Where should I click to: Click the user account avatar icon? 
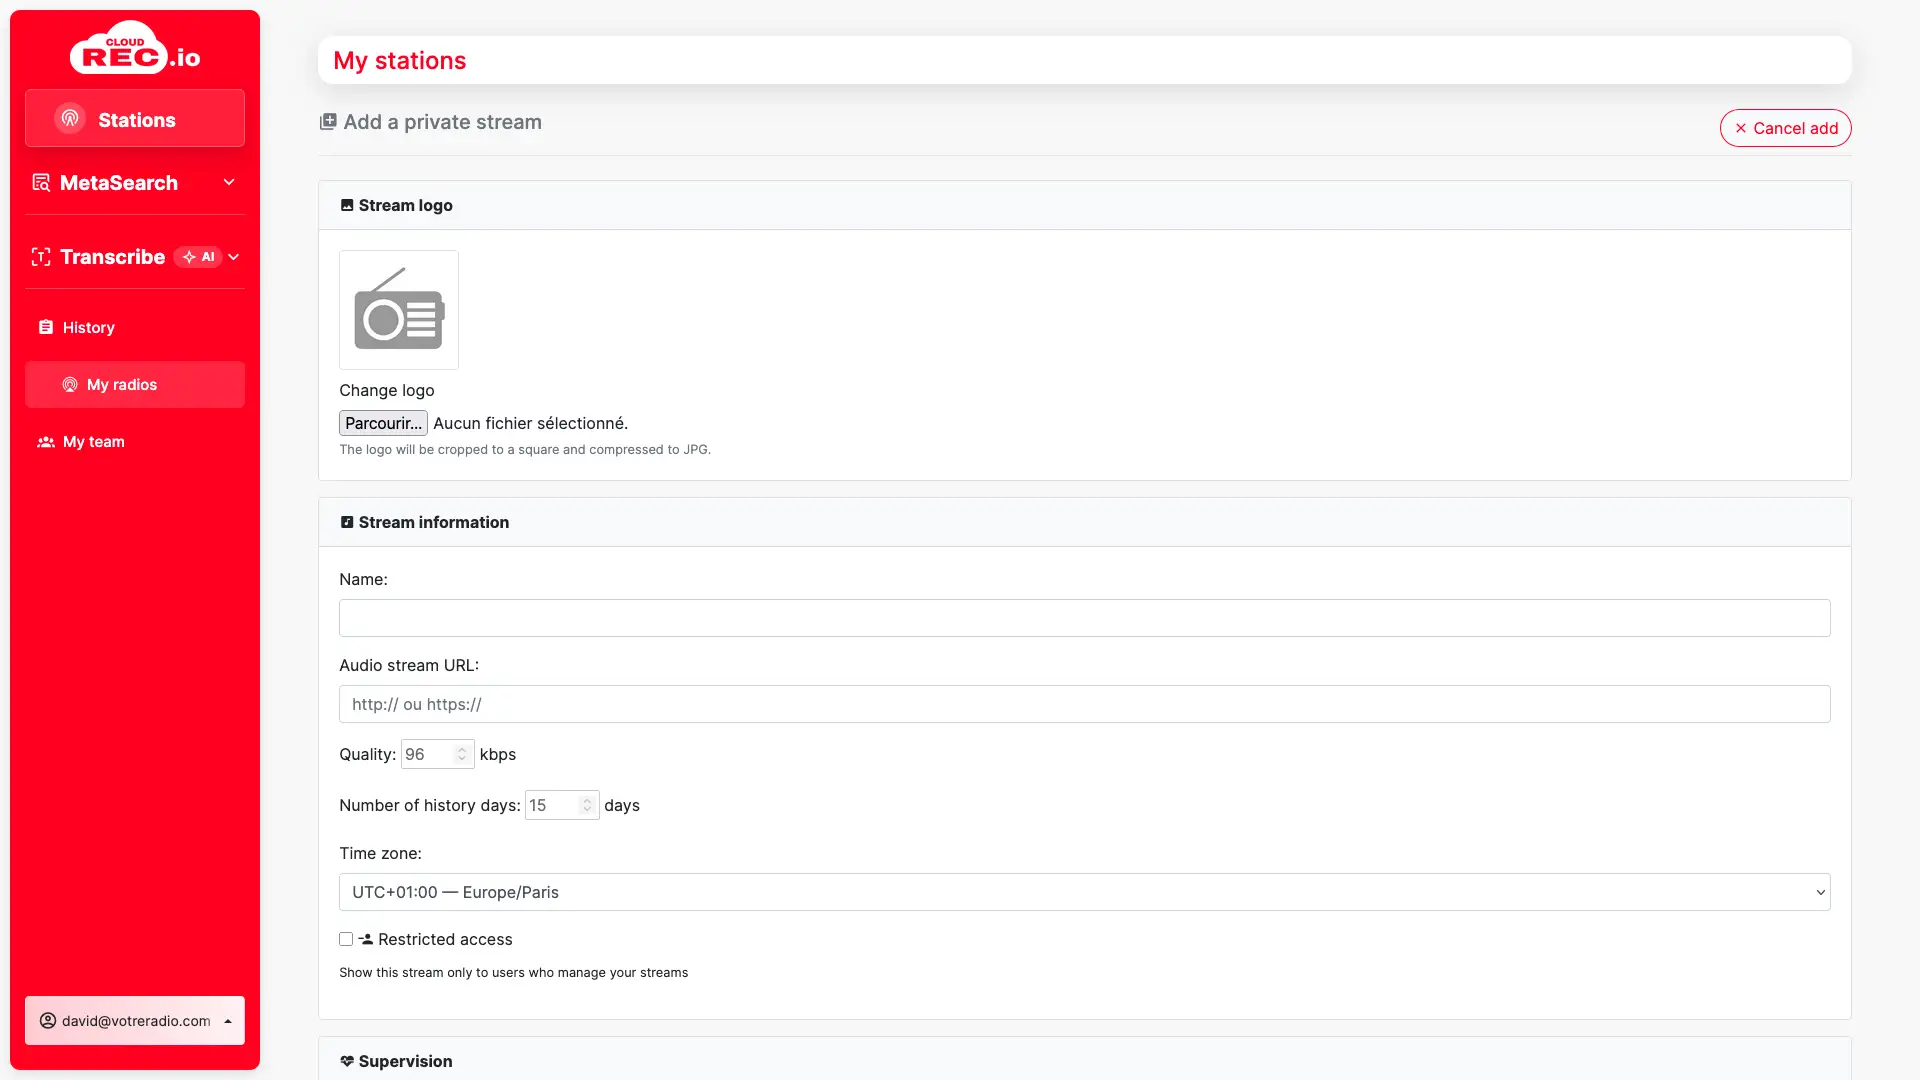click(47, 1021)
